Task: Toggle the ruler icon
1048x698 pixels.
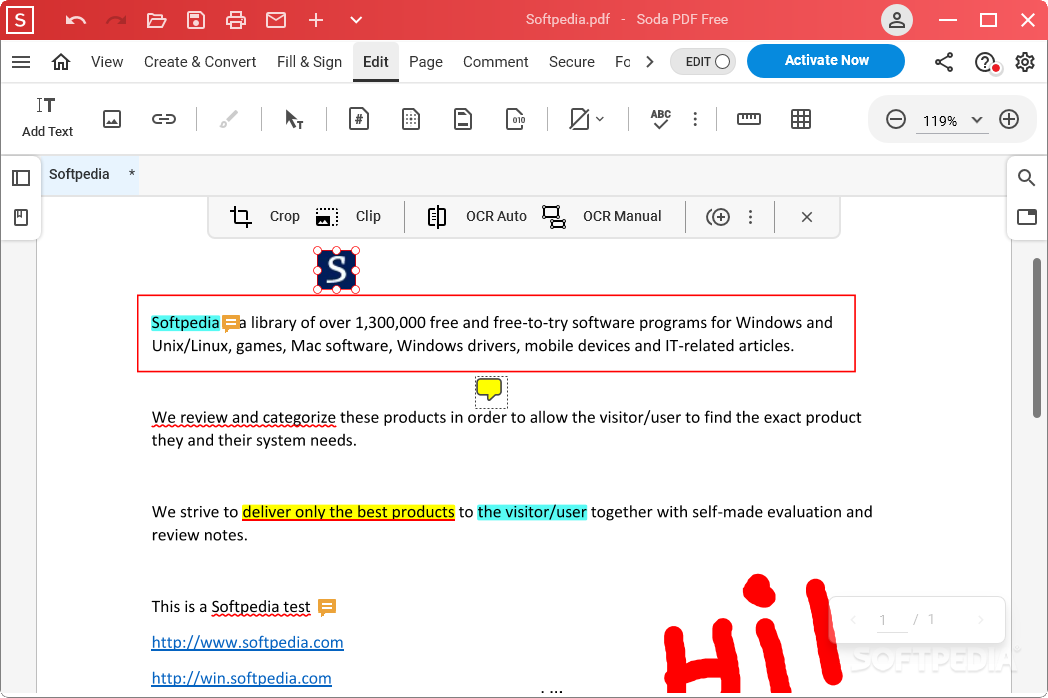Action: (749, 119)
